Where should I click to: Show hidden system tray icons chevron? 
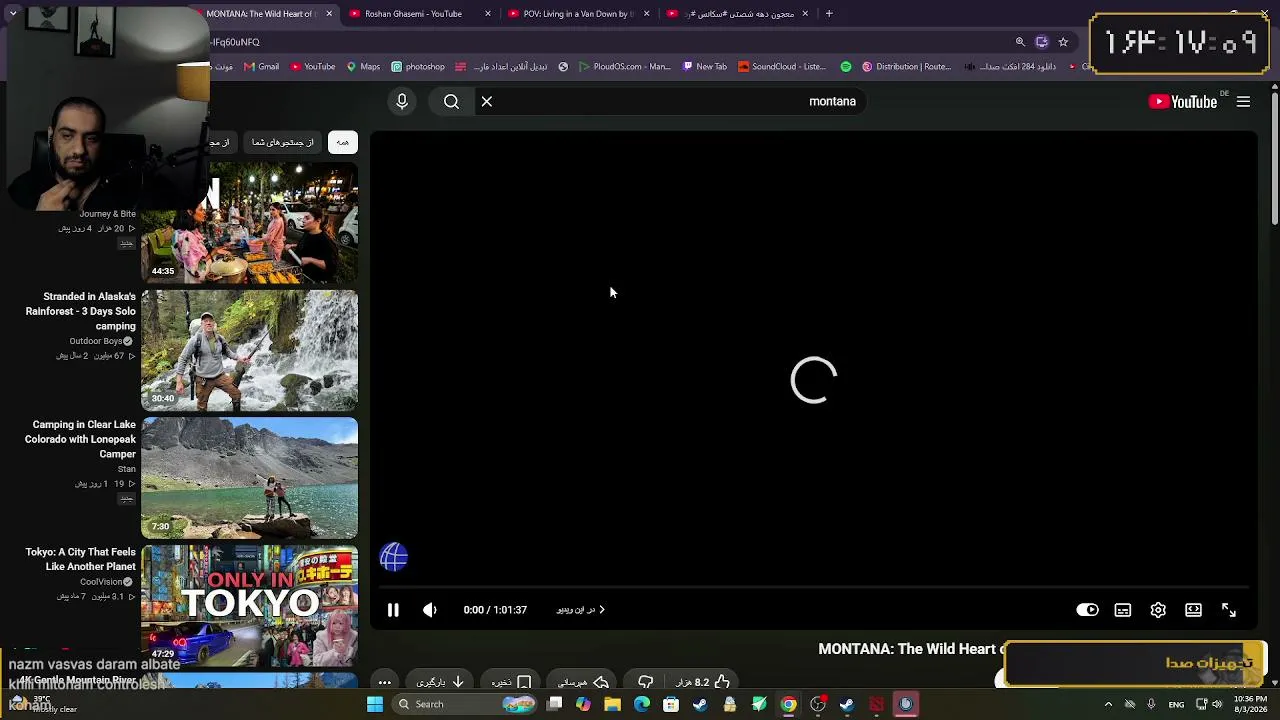point(1108,705)
